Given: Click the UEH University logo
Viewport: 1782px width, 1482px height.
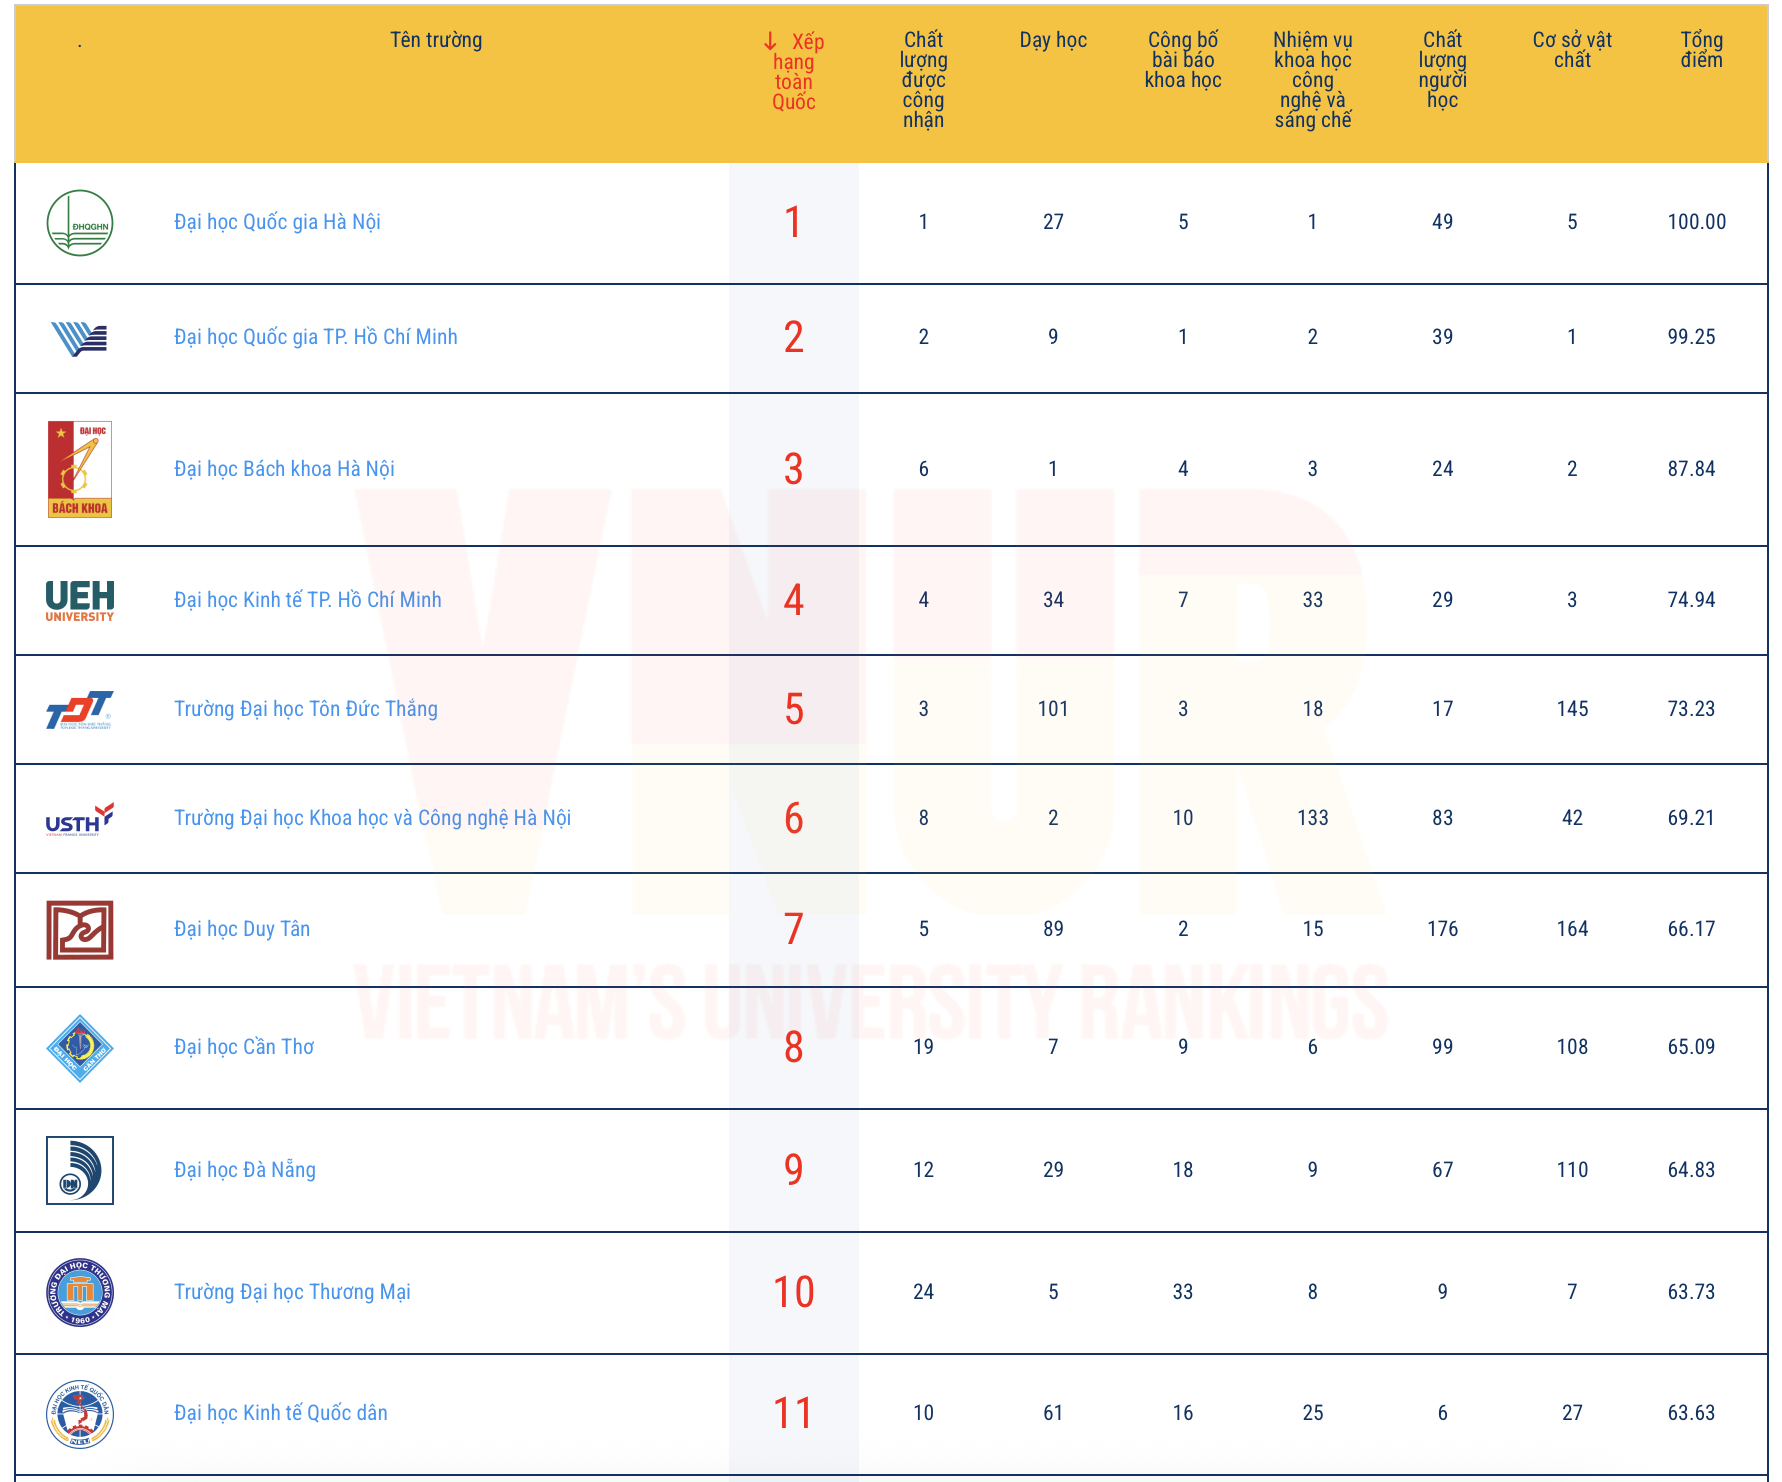Looking at the screenshot, I should coord(80,601).
